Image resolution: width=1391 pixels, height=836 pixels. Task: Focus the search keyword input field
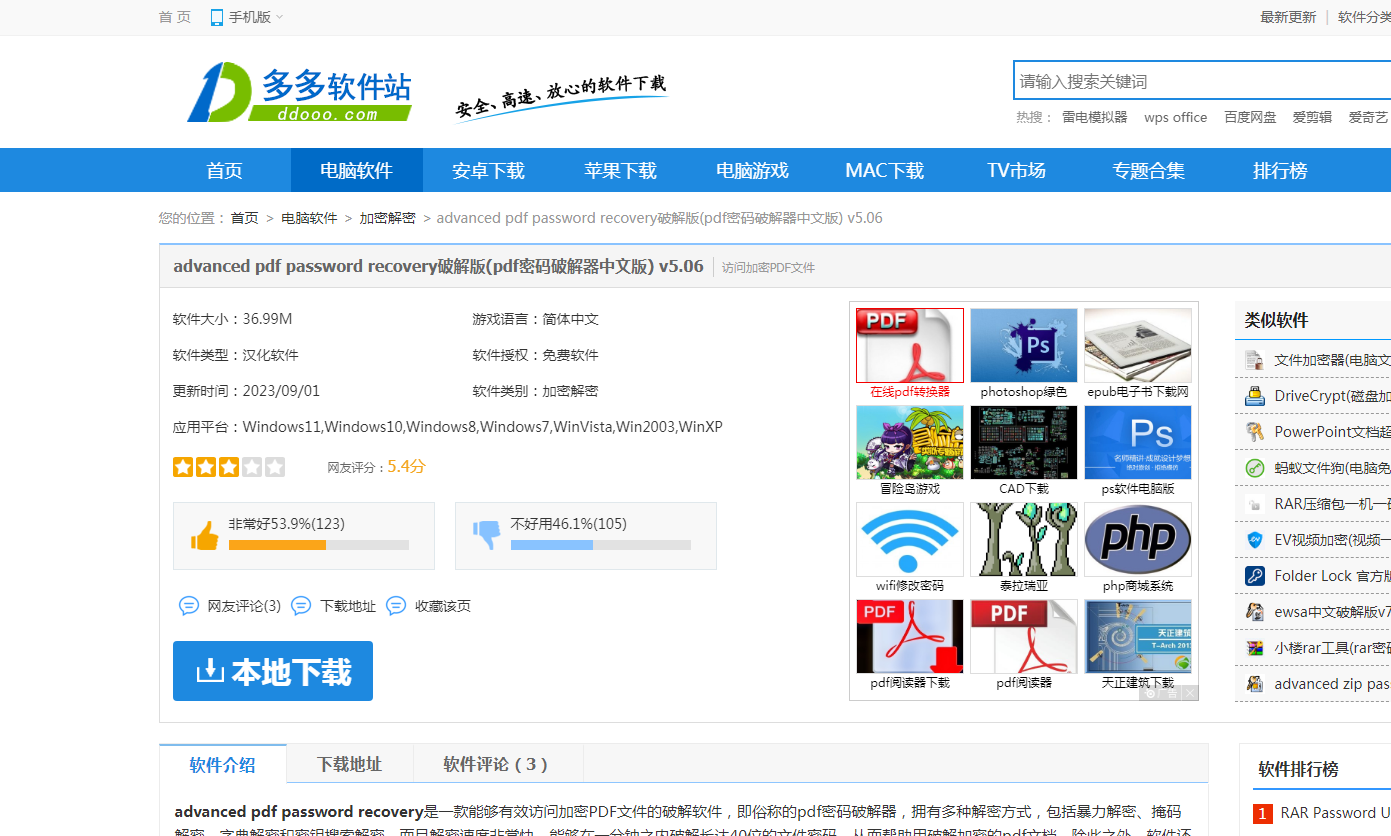1203,81
